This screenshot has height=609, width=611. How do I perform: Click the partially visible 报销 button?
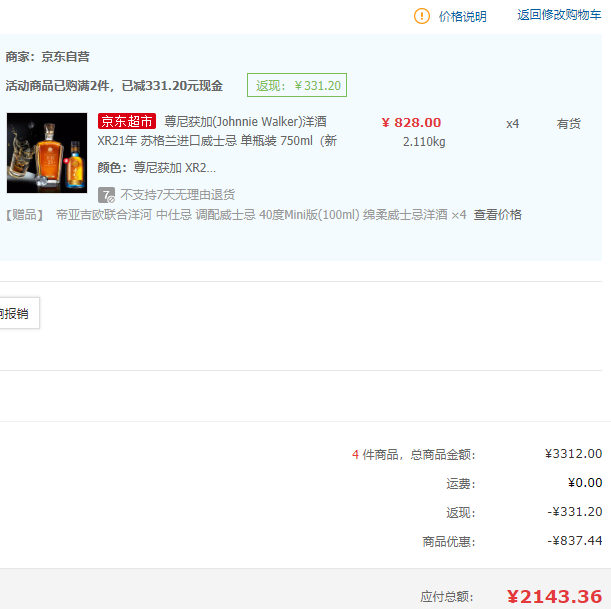[18, 313]
